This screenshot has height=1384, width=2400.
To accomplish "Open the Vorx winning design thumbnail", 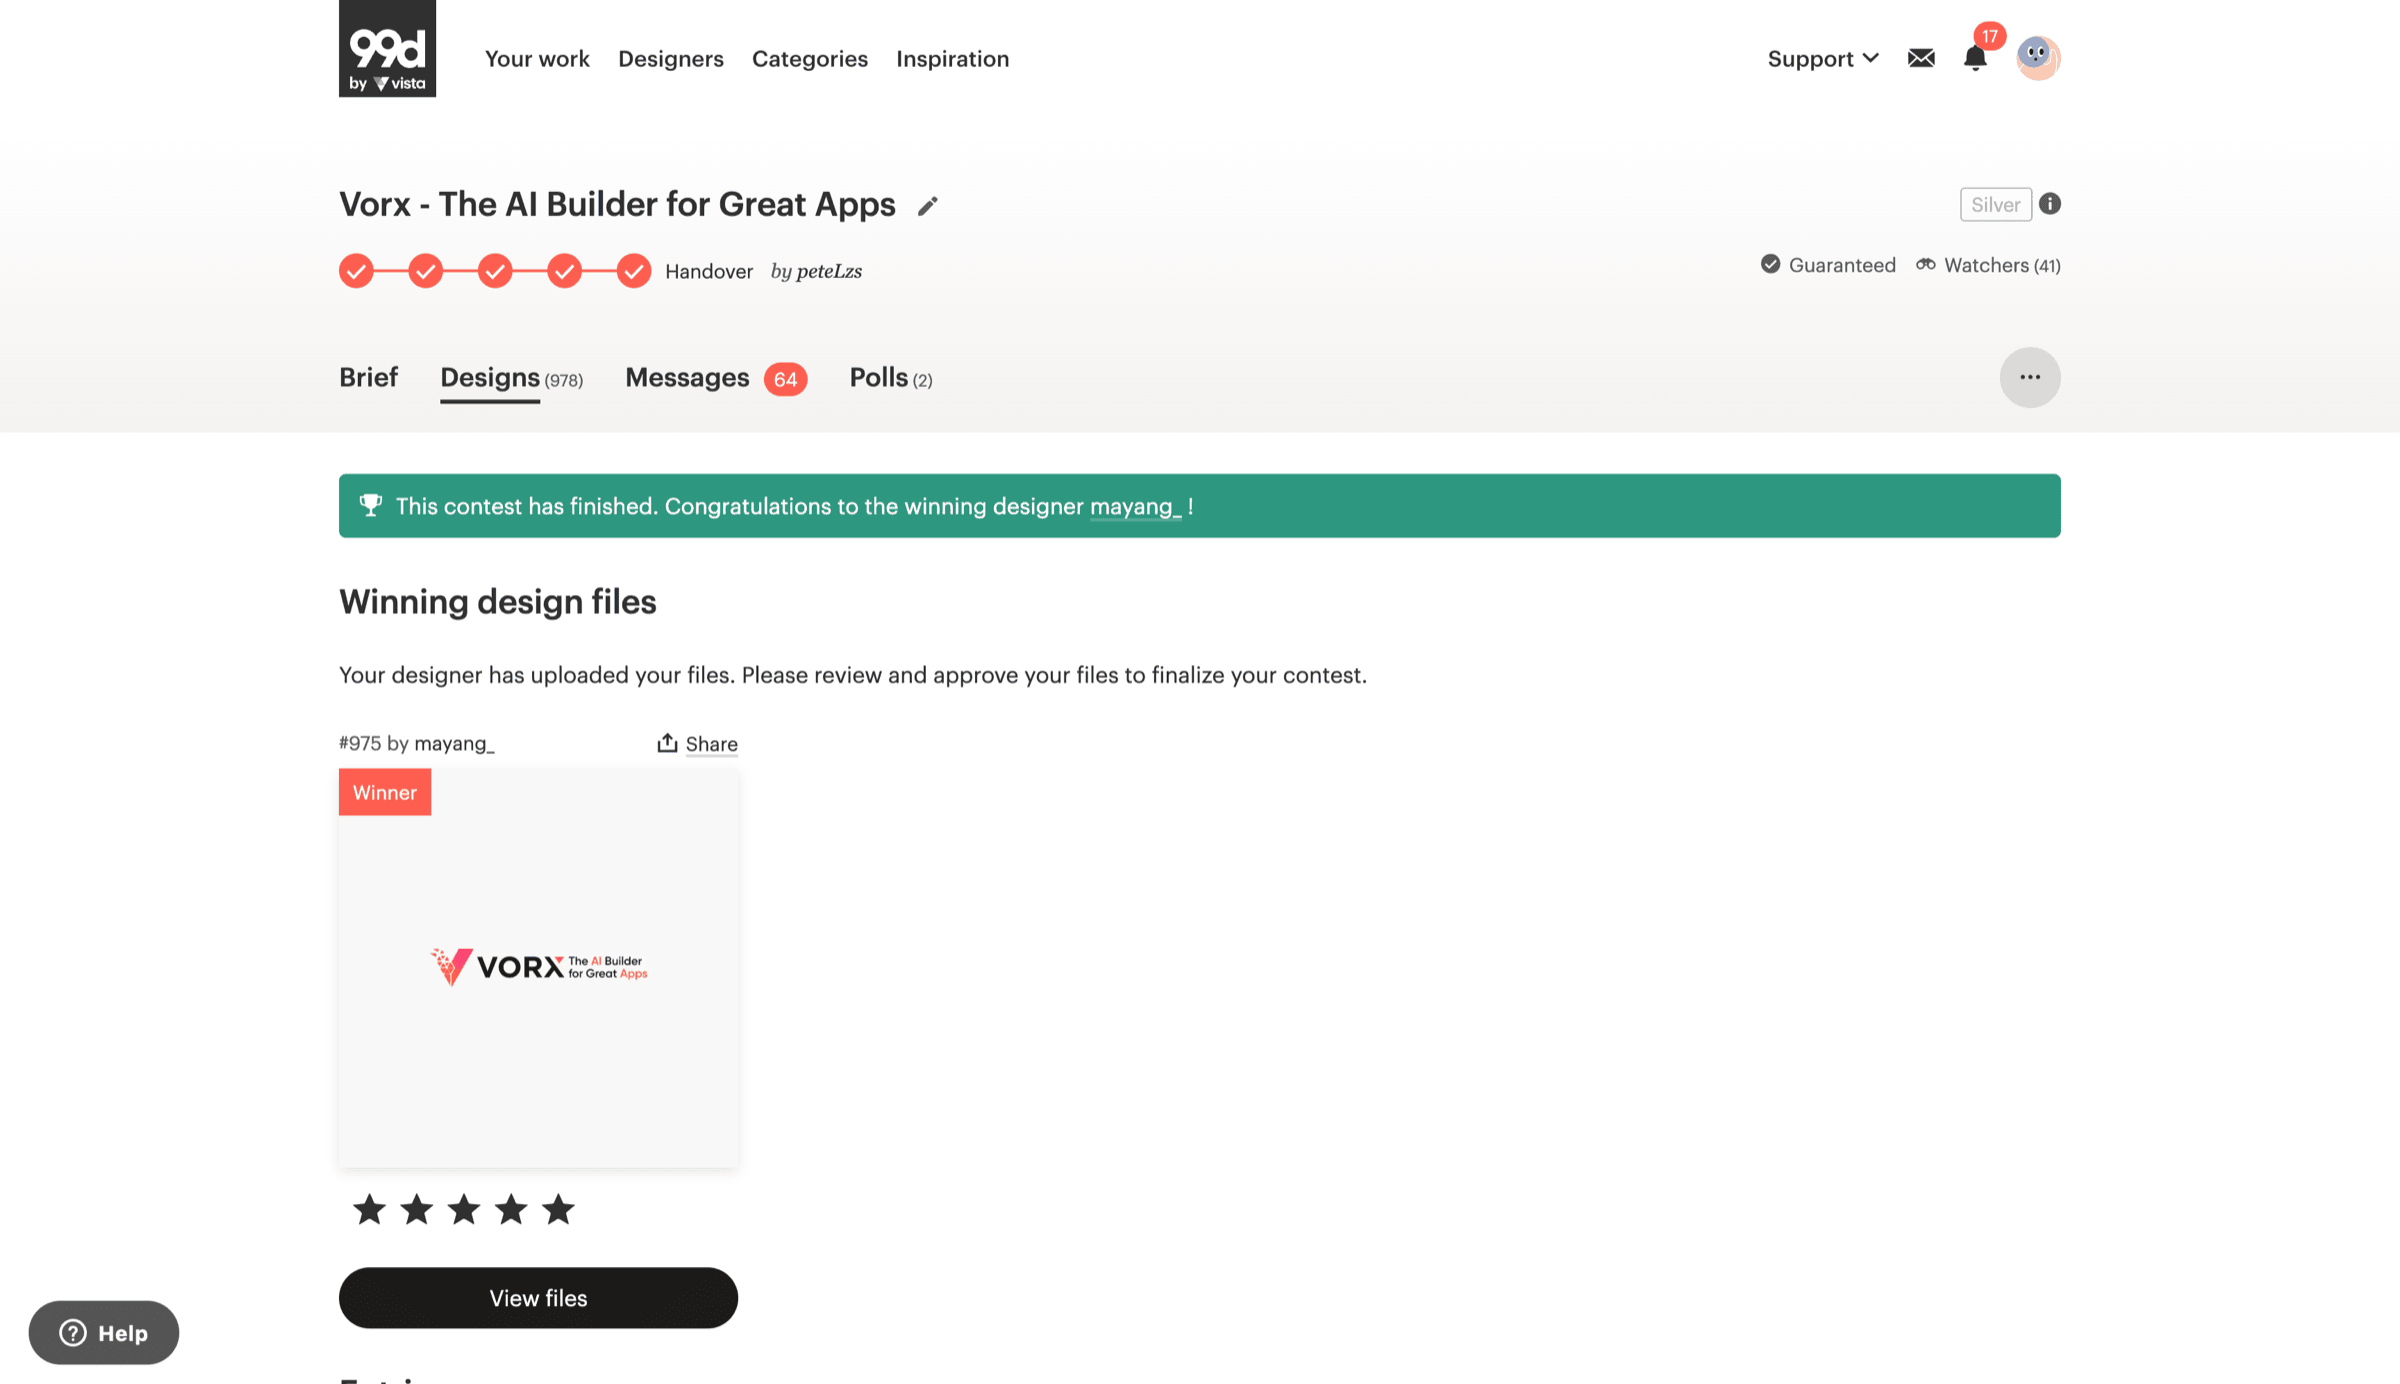I will pyautogui.click(x=538, y=967).
